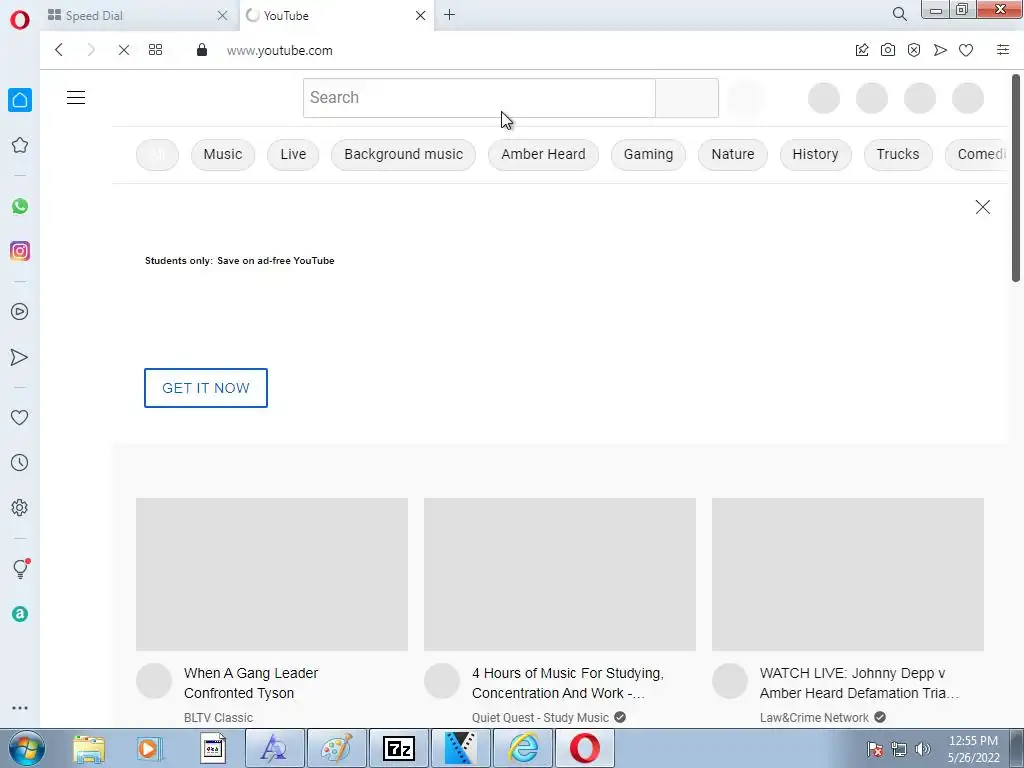Dismiss the student promo banner

click(982, 207)
